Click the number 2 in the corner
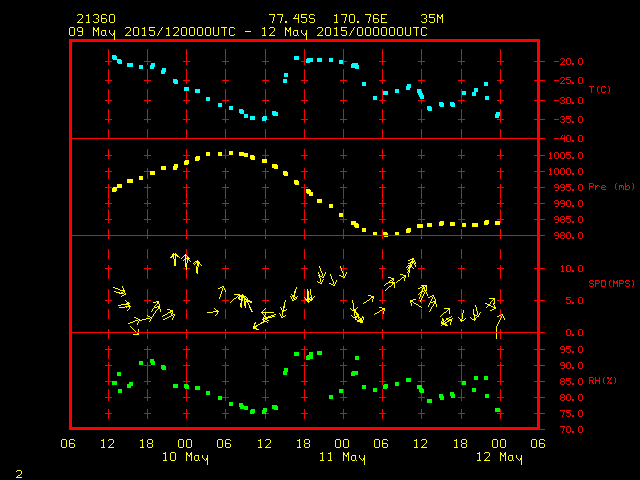The height and width of the screenshot is (480, 640). (x=19, y=474)
